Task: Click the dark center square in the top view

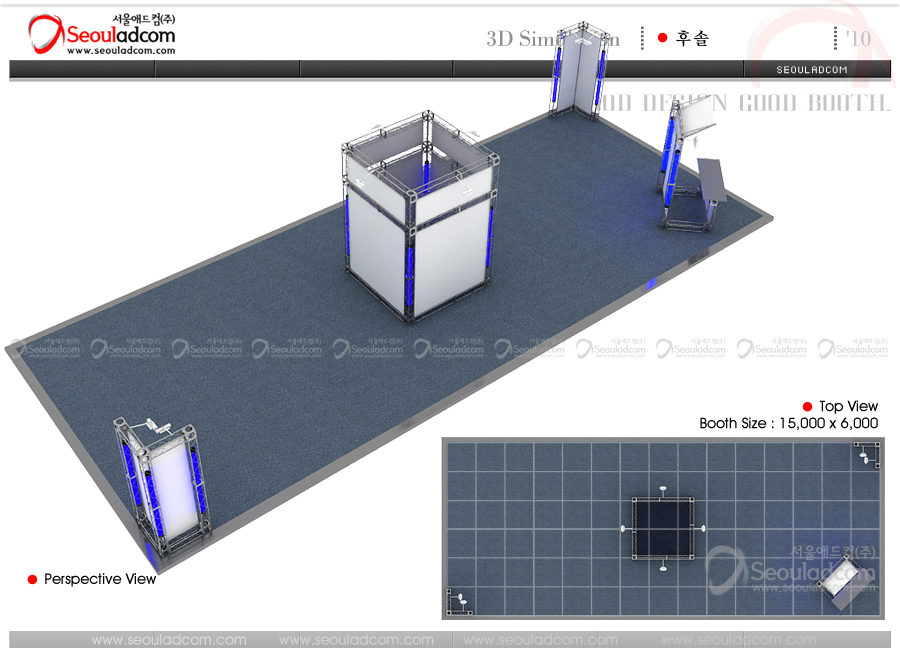Action: (662, 527)
